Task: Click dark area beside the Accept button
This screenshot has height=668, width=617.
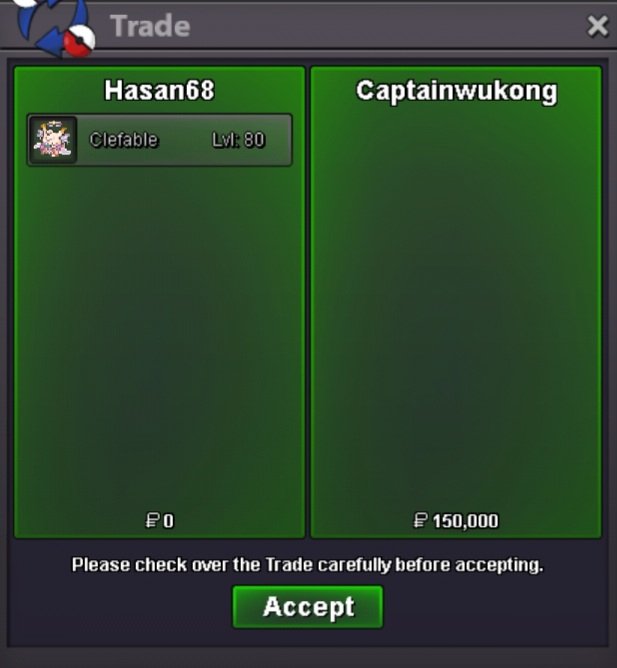Action: 494,607
